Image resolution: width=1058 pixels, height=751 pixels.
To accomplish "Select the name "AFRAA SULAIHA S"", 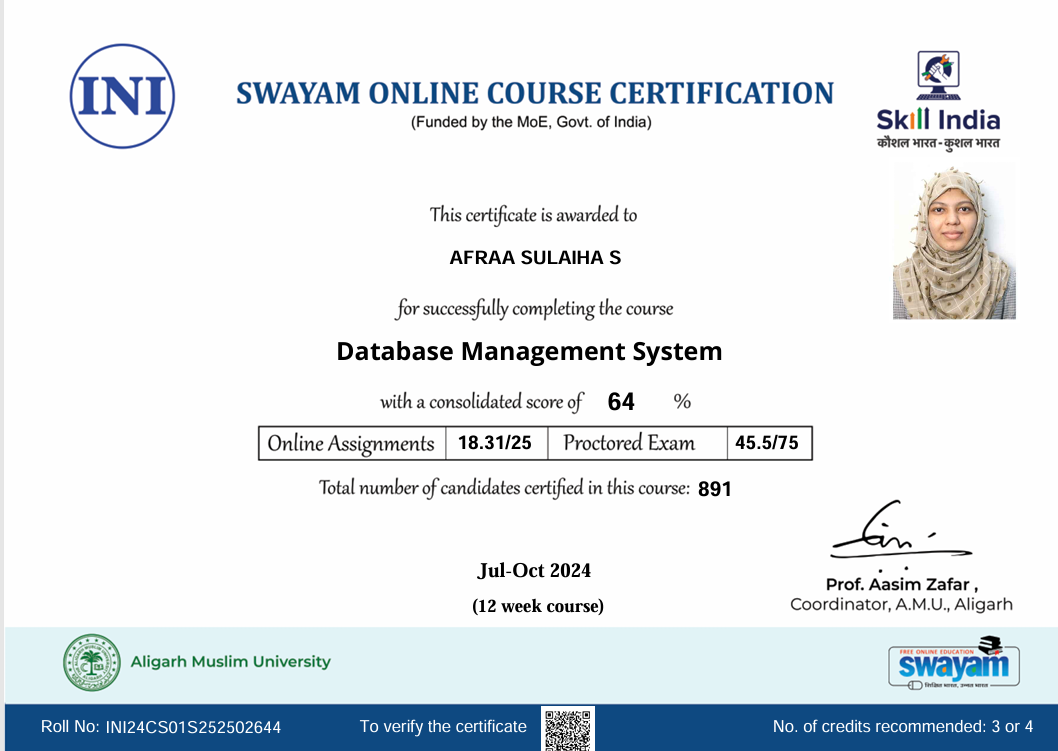I will 535,258.
